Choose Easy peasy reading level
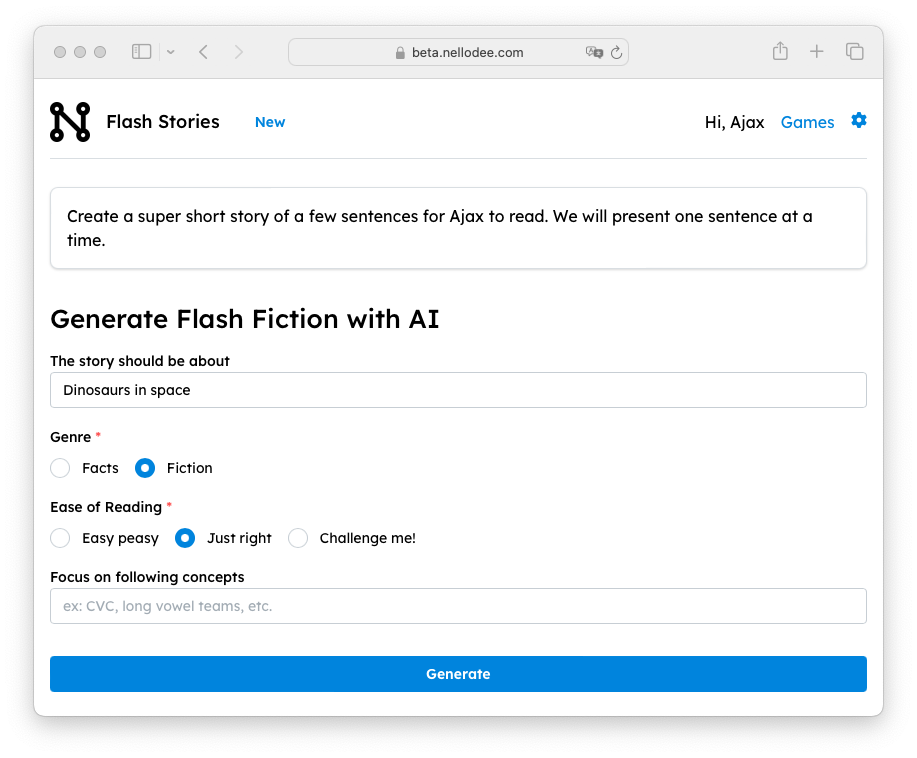Viewport: 917px width, 758px height. pyautogui.click(x=61, y=538)
